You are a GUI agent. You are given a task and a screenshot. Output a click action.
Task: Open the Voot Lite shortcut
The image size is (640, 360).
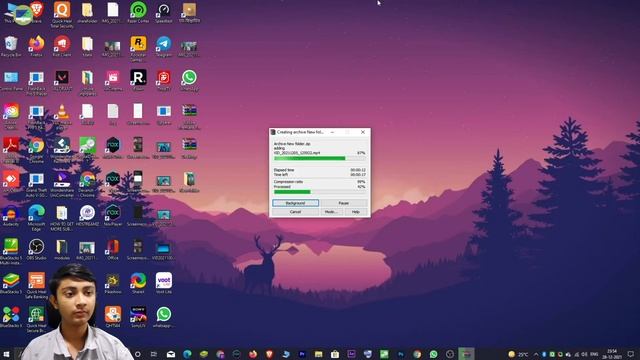(x=164, y=283)
